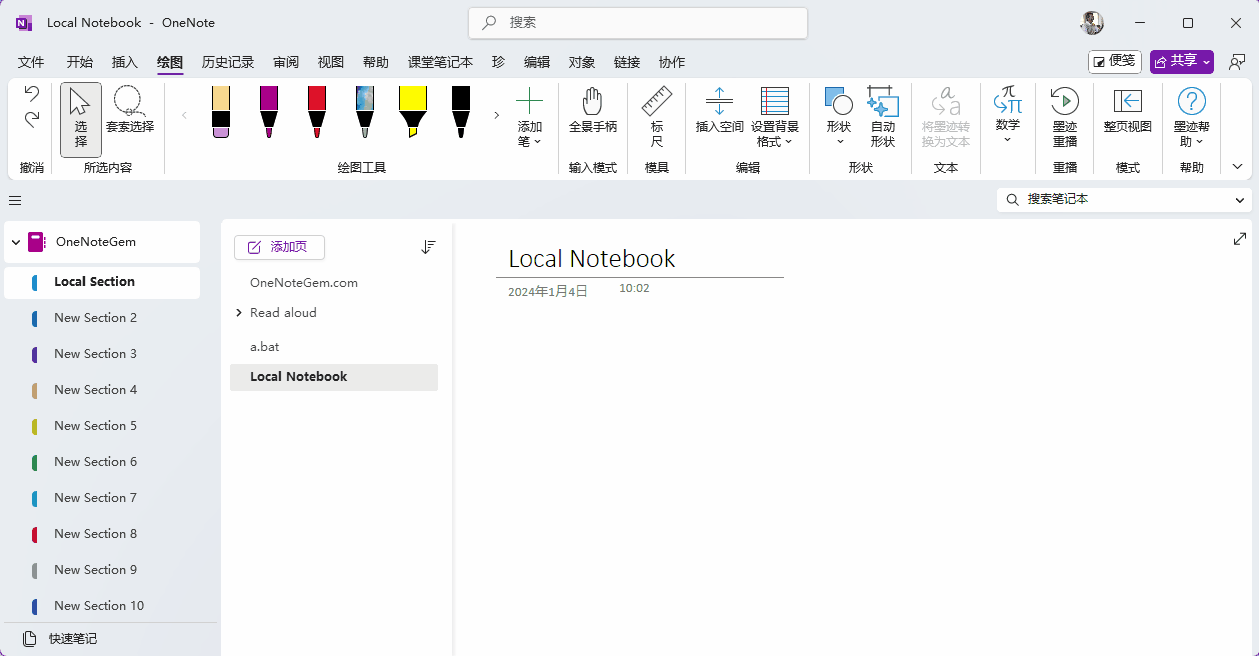
Task: Click the 便笺 sticky notes button
Action: [1115, 61]
